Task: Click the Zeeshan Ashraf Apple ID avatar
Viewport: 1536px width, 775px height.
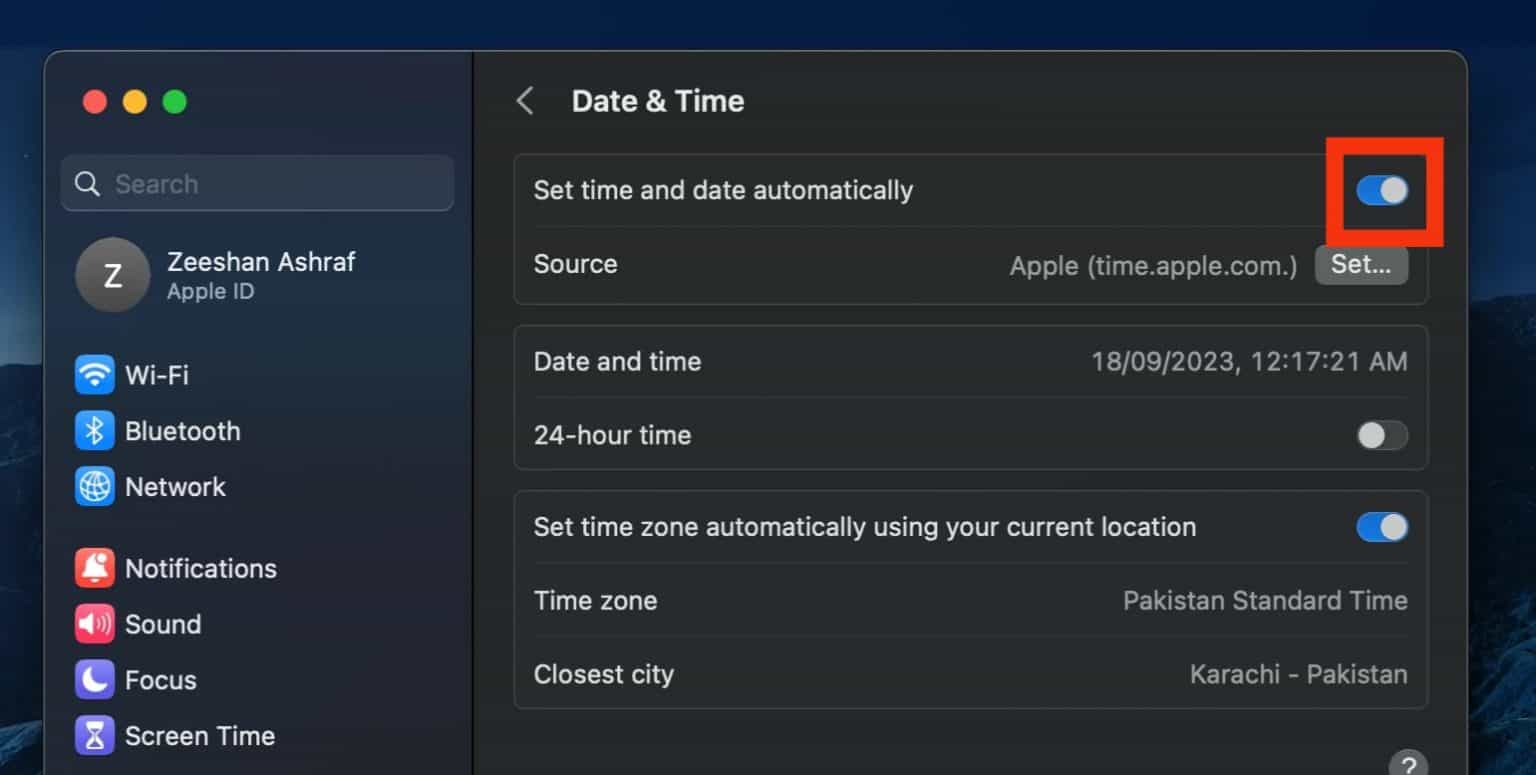Action: click(x=113, y=275)
